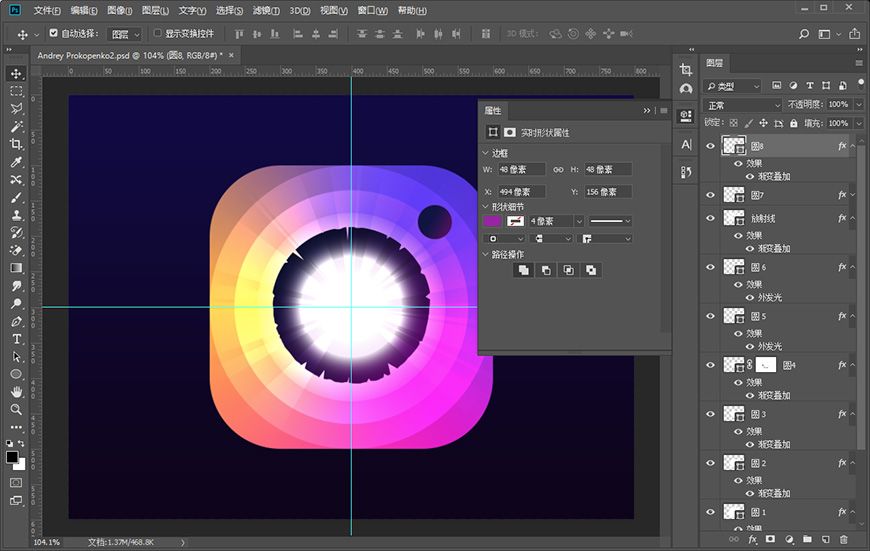The width and height of the screenshot is (870, 551).
Task: Toggle visibility of 图 6 layer
Action: [710, 267]
